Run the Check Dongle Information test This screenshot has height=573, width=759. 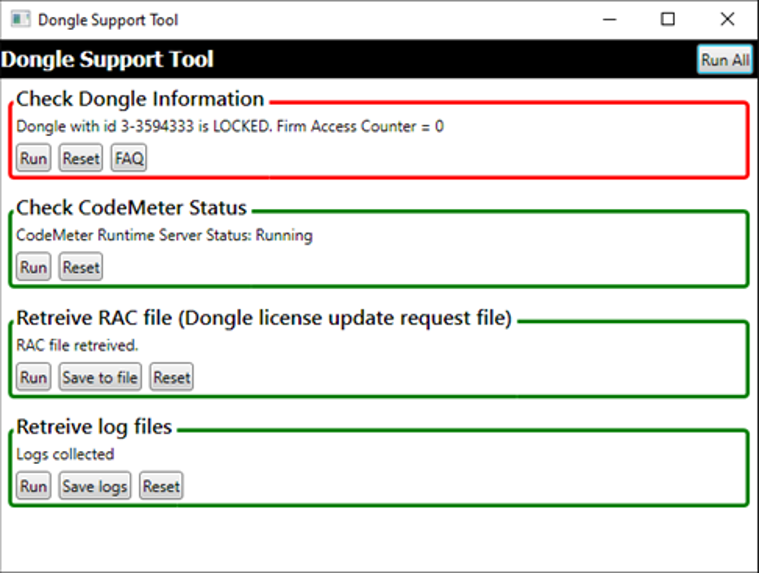[x=33, y=158]
